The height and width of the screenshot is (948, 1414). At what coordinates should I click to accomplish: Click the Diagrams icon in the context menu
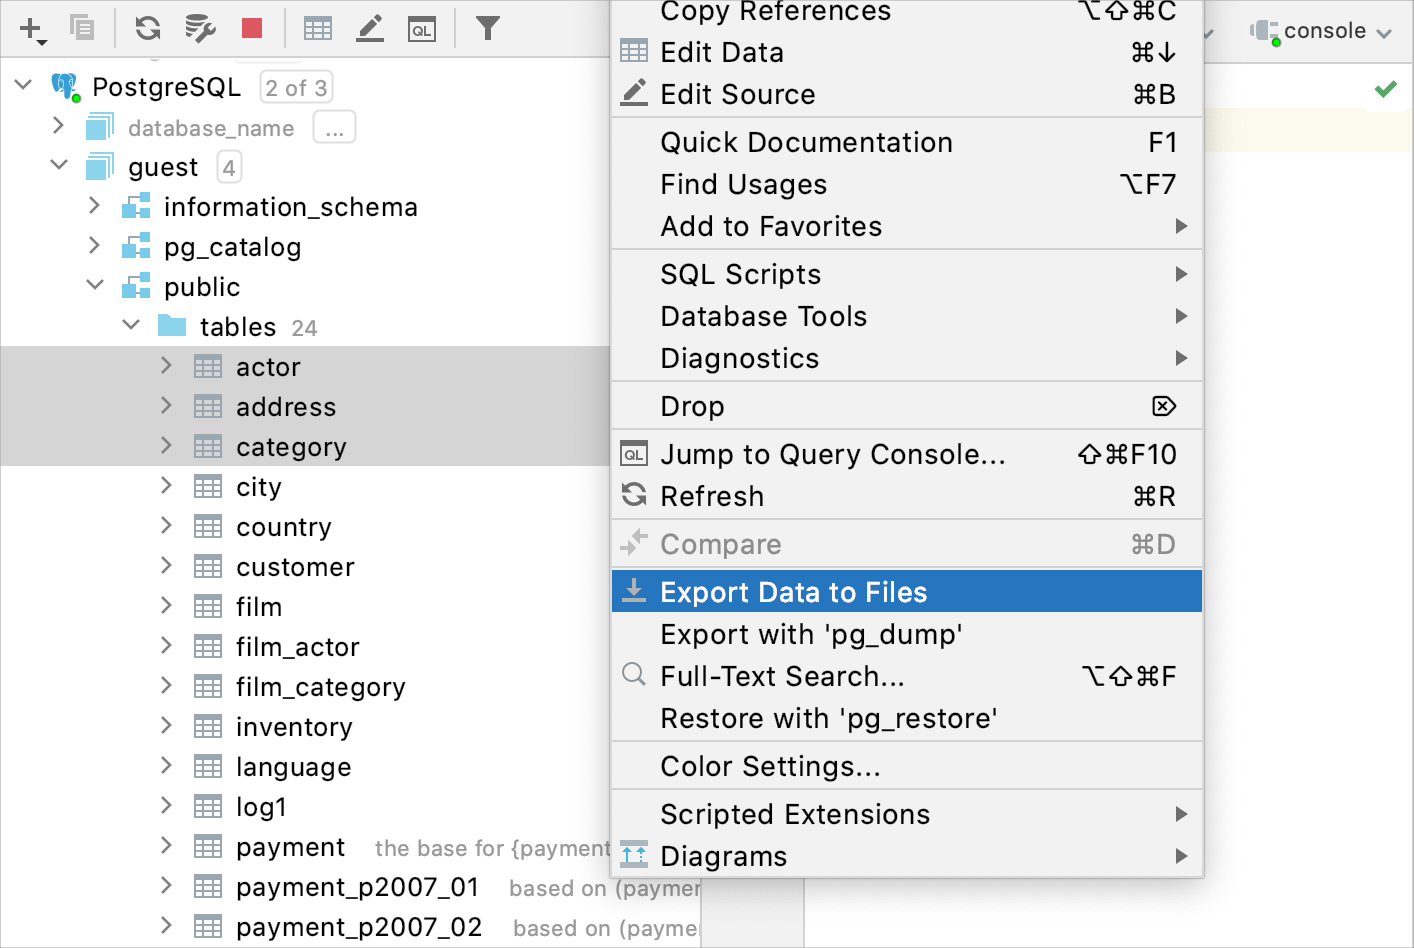[634, 856]
